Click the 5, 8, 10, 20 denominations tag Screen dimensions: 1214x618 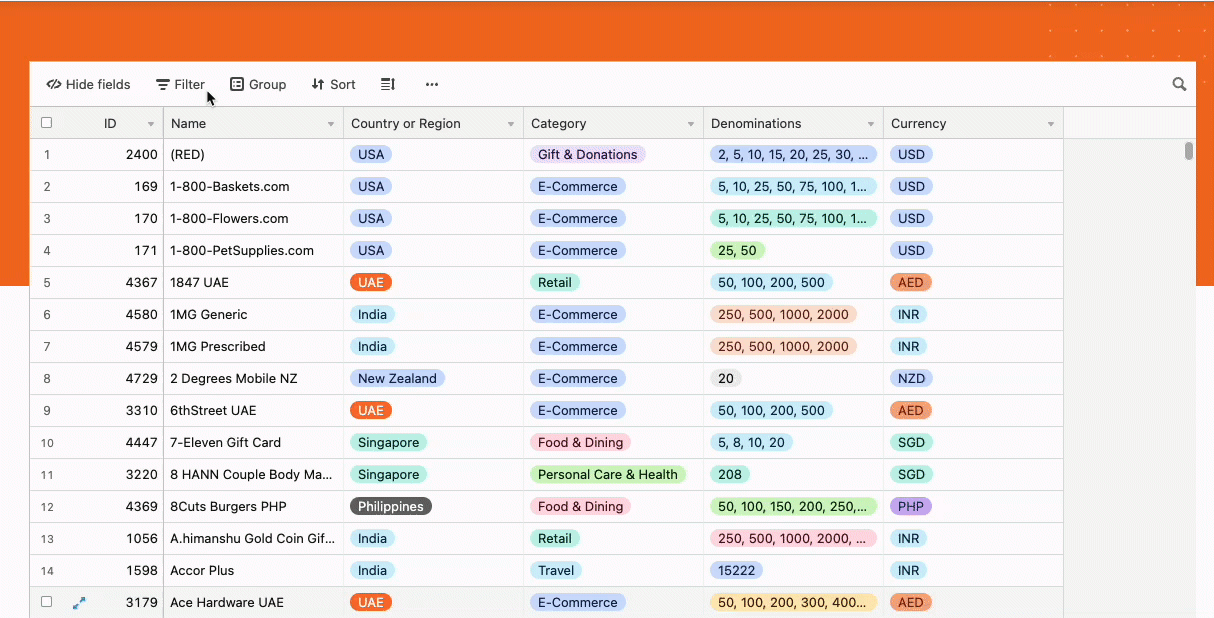click(751, 443)
